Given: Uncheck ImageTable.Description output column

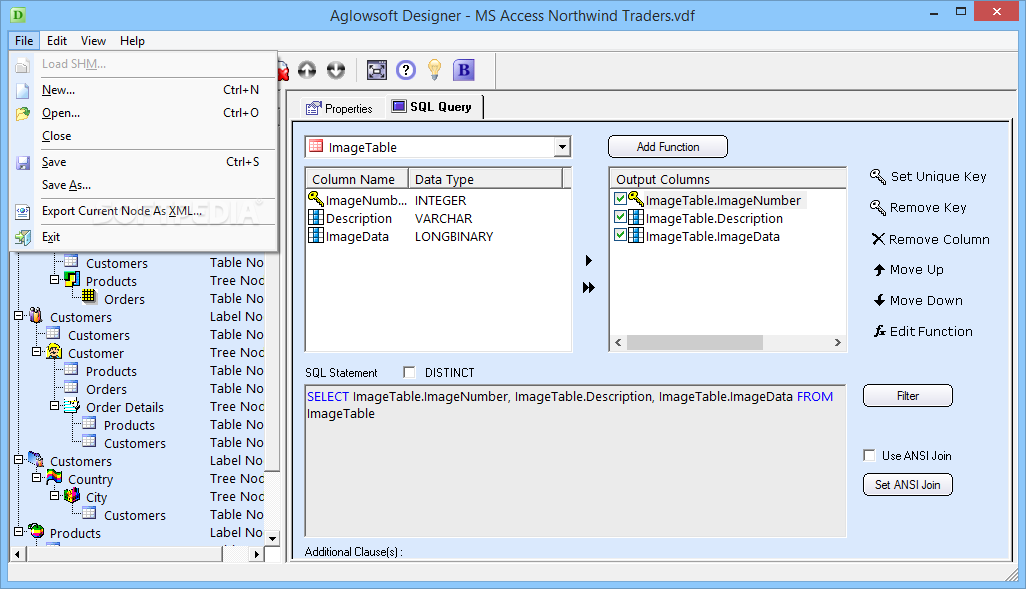Looking at the screenshot, I should [620, 216].
